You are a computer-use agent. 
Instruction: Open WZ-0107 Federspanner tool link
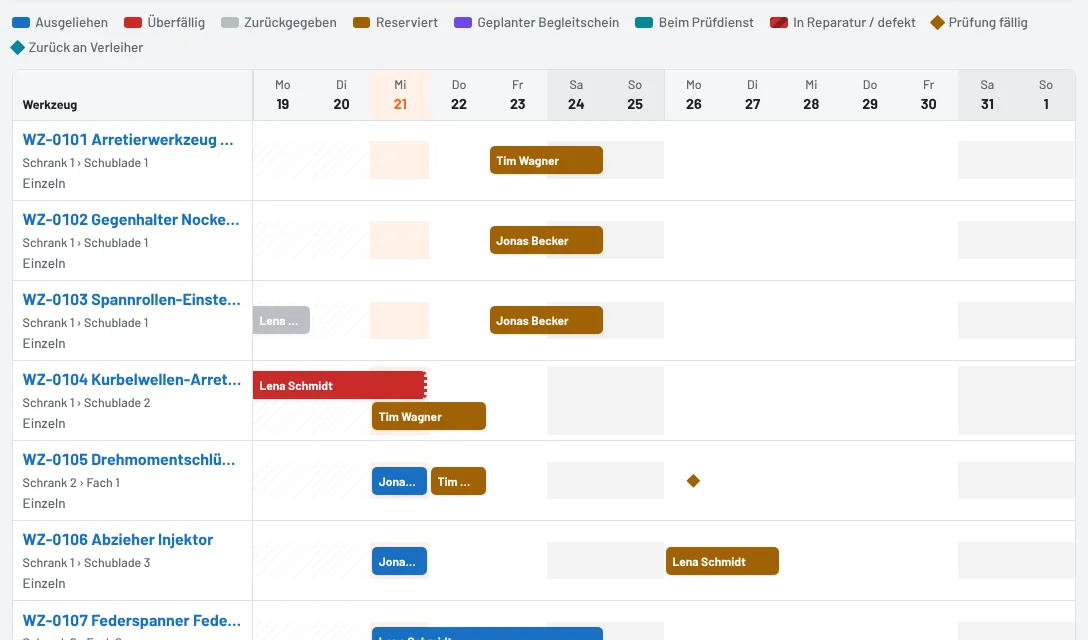tap(132, 620)
